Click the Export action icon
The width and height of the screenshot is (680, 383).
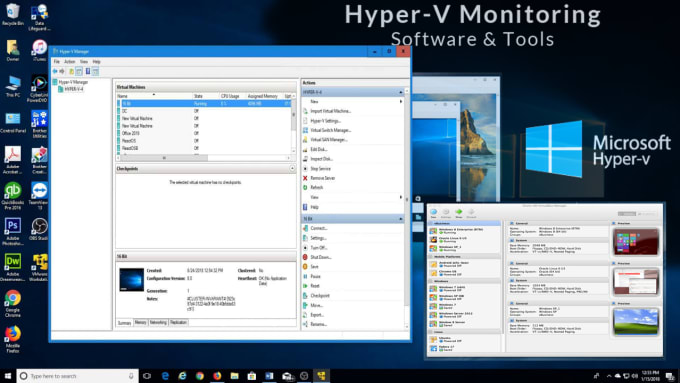[x=305, y=314]
